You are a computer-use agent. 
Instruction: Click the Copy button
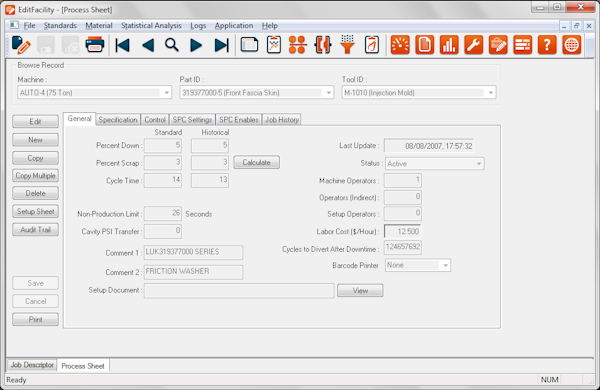click(x=36, y=158)
